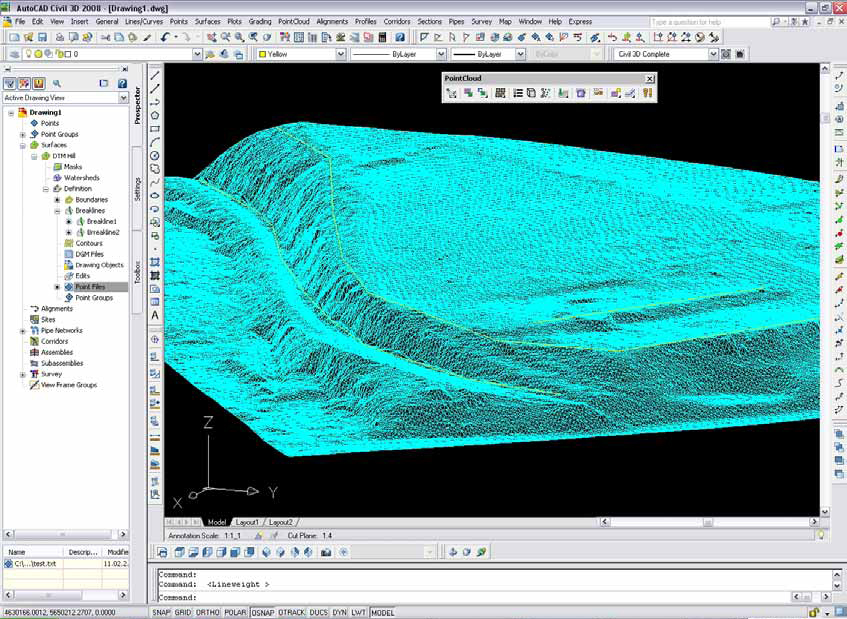Select the Text tool 'A' icon

pos(155,315)
